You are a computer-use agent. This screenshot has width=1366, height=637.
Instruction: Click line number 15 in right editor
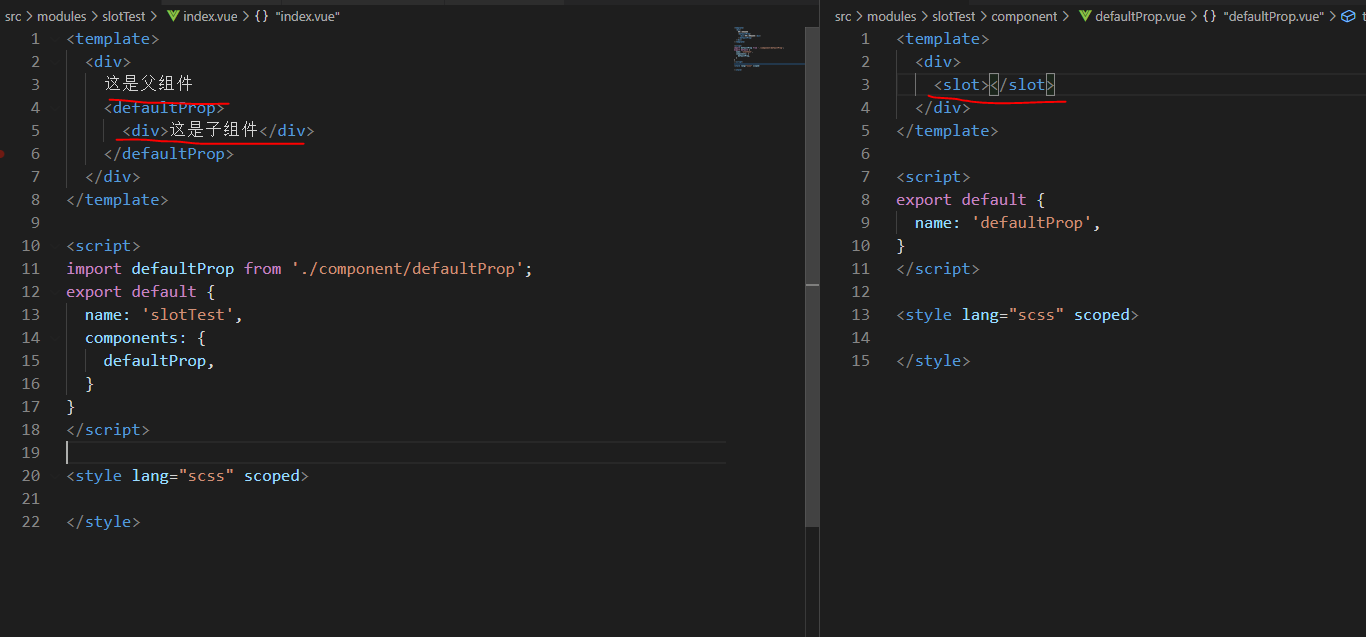(860, 360)
